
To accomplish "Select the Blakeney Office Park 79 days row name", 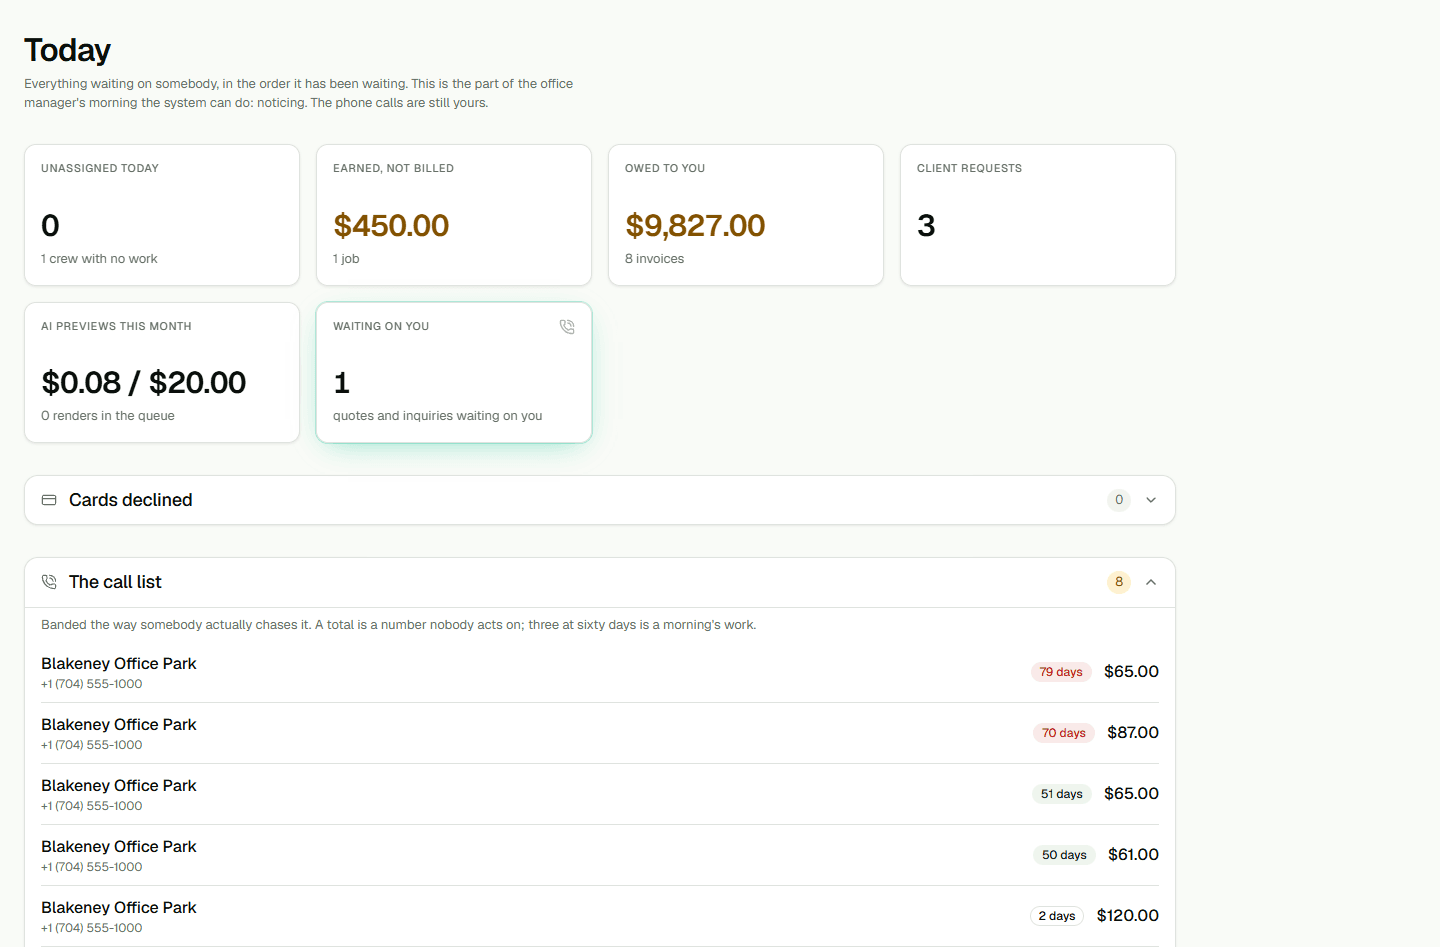I will [x=119, y=664].
